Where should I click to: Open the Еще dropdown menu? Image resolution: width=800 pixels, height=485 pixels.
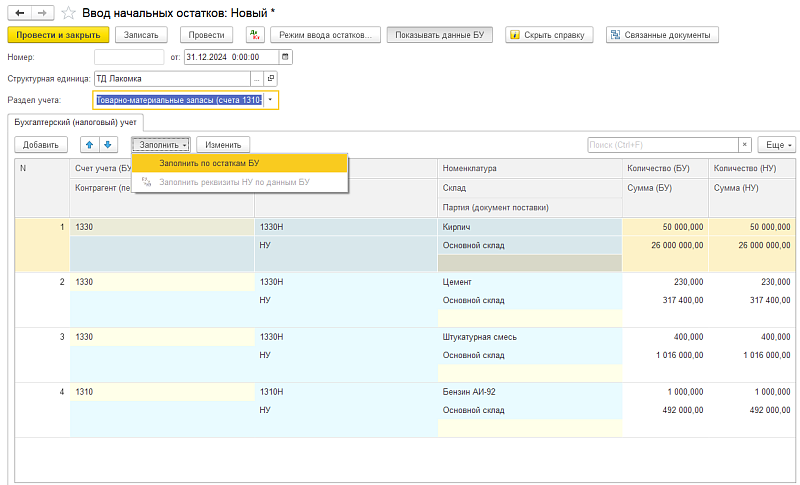pos(776,145)
